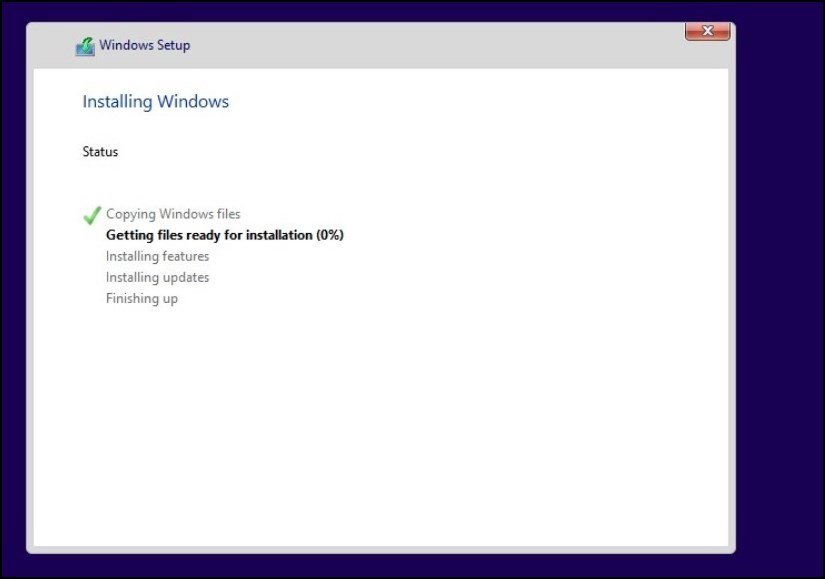Click 'Finishing up' status line

click(x=142, y=298)
